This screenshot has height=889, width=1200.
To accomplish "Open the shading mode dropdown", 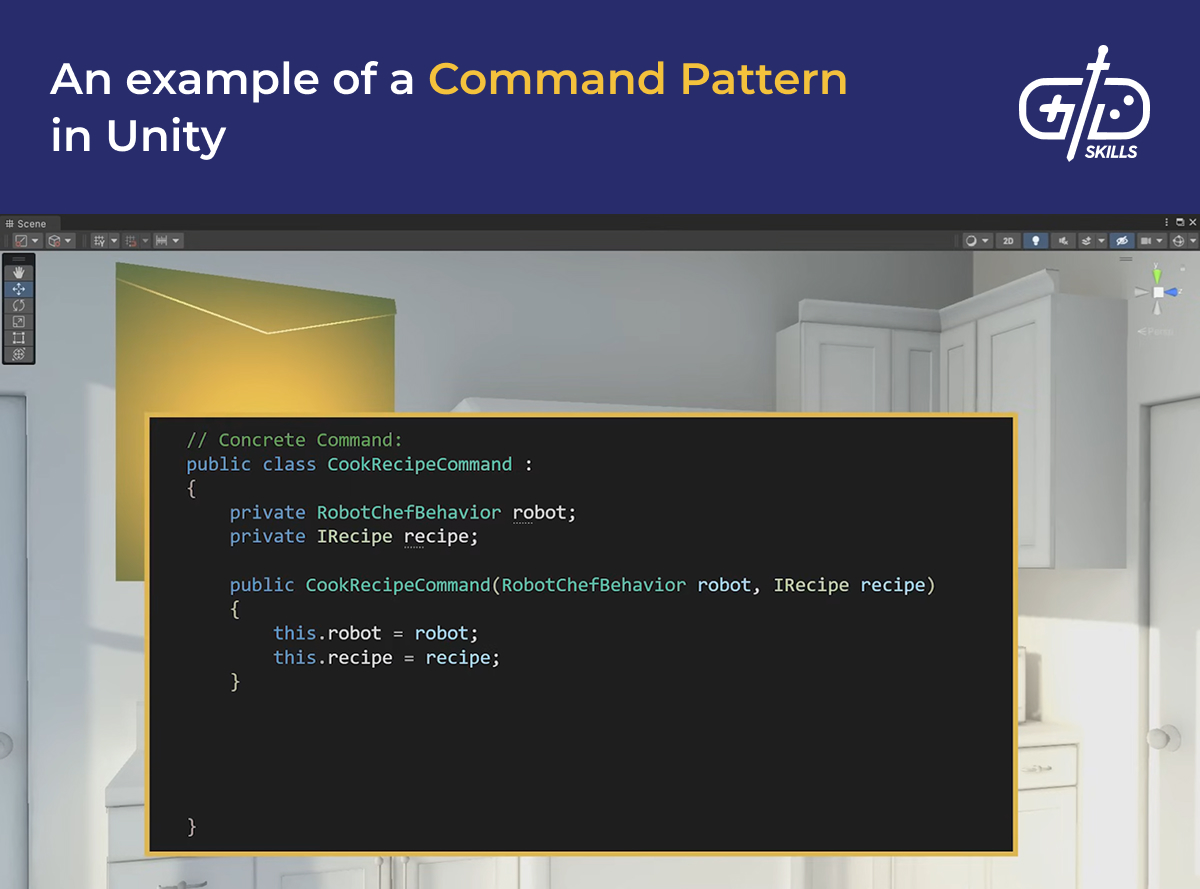I will point(971,241).
